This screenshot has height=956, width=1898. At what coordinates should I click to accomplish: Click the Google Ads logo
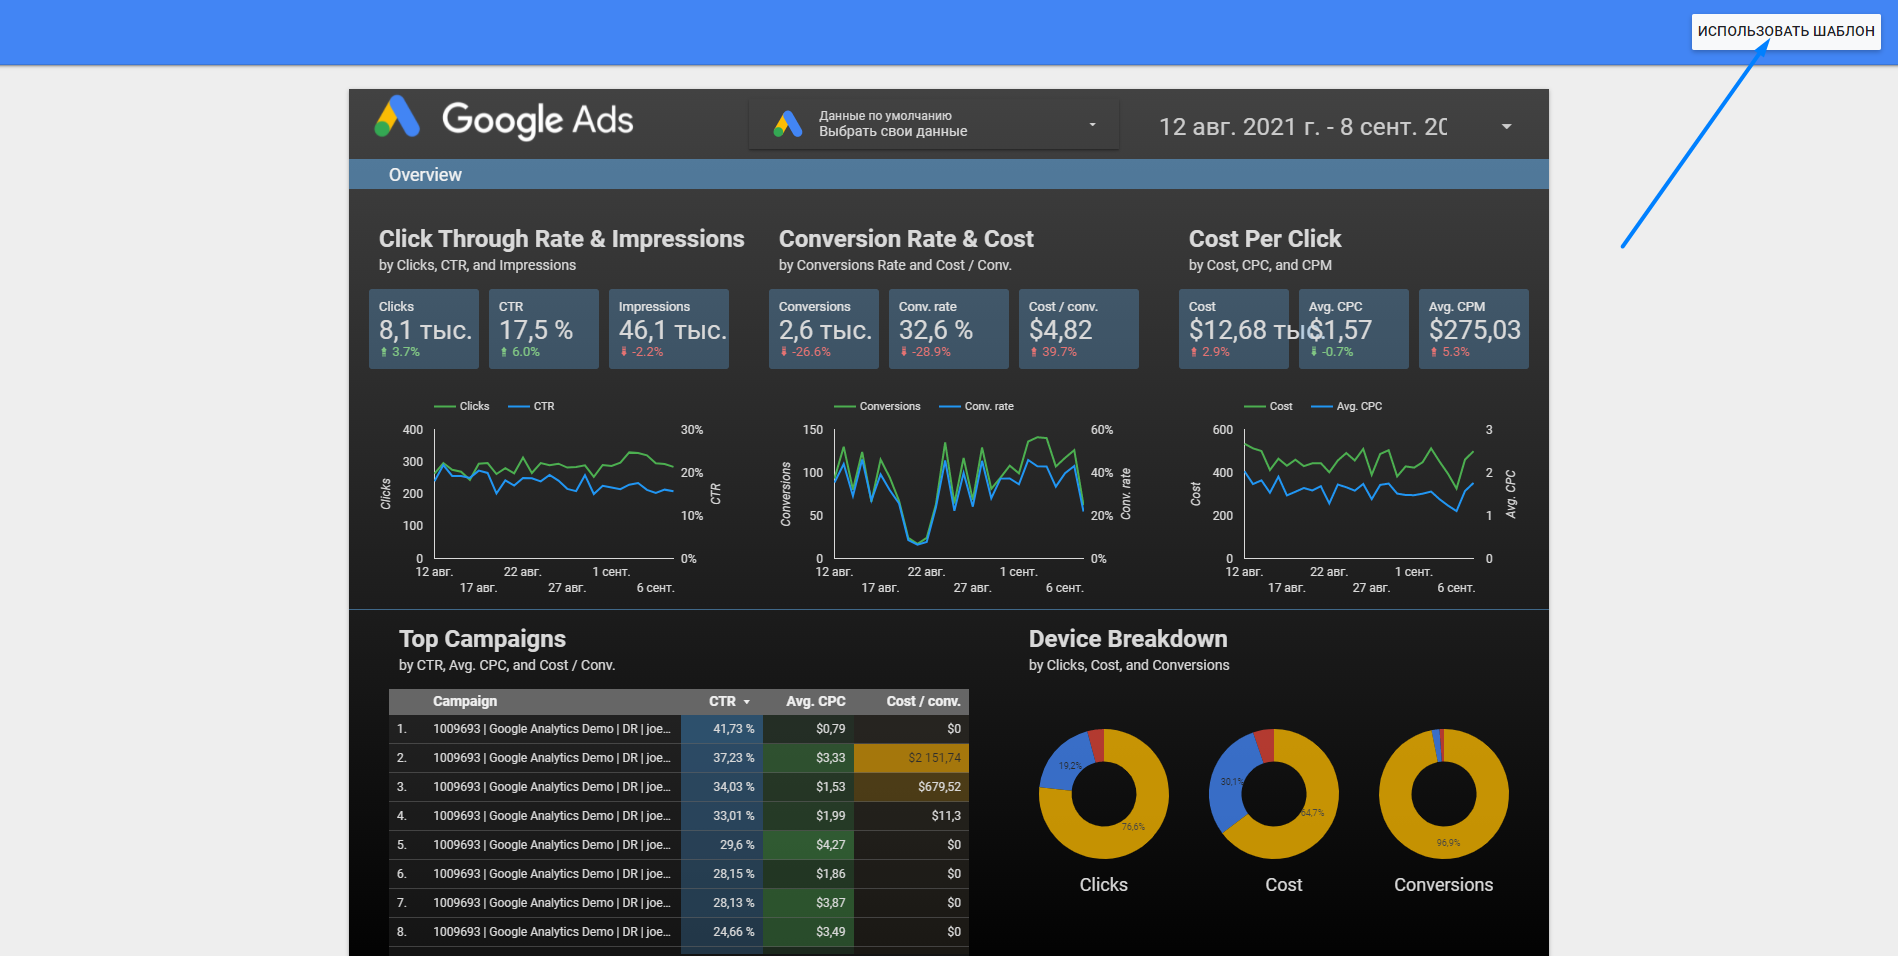click(x=504, y=119)
